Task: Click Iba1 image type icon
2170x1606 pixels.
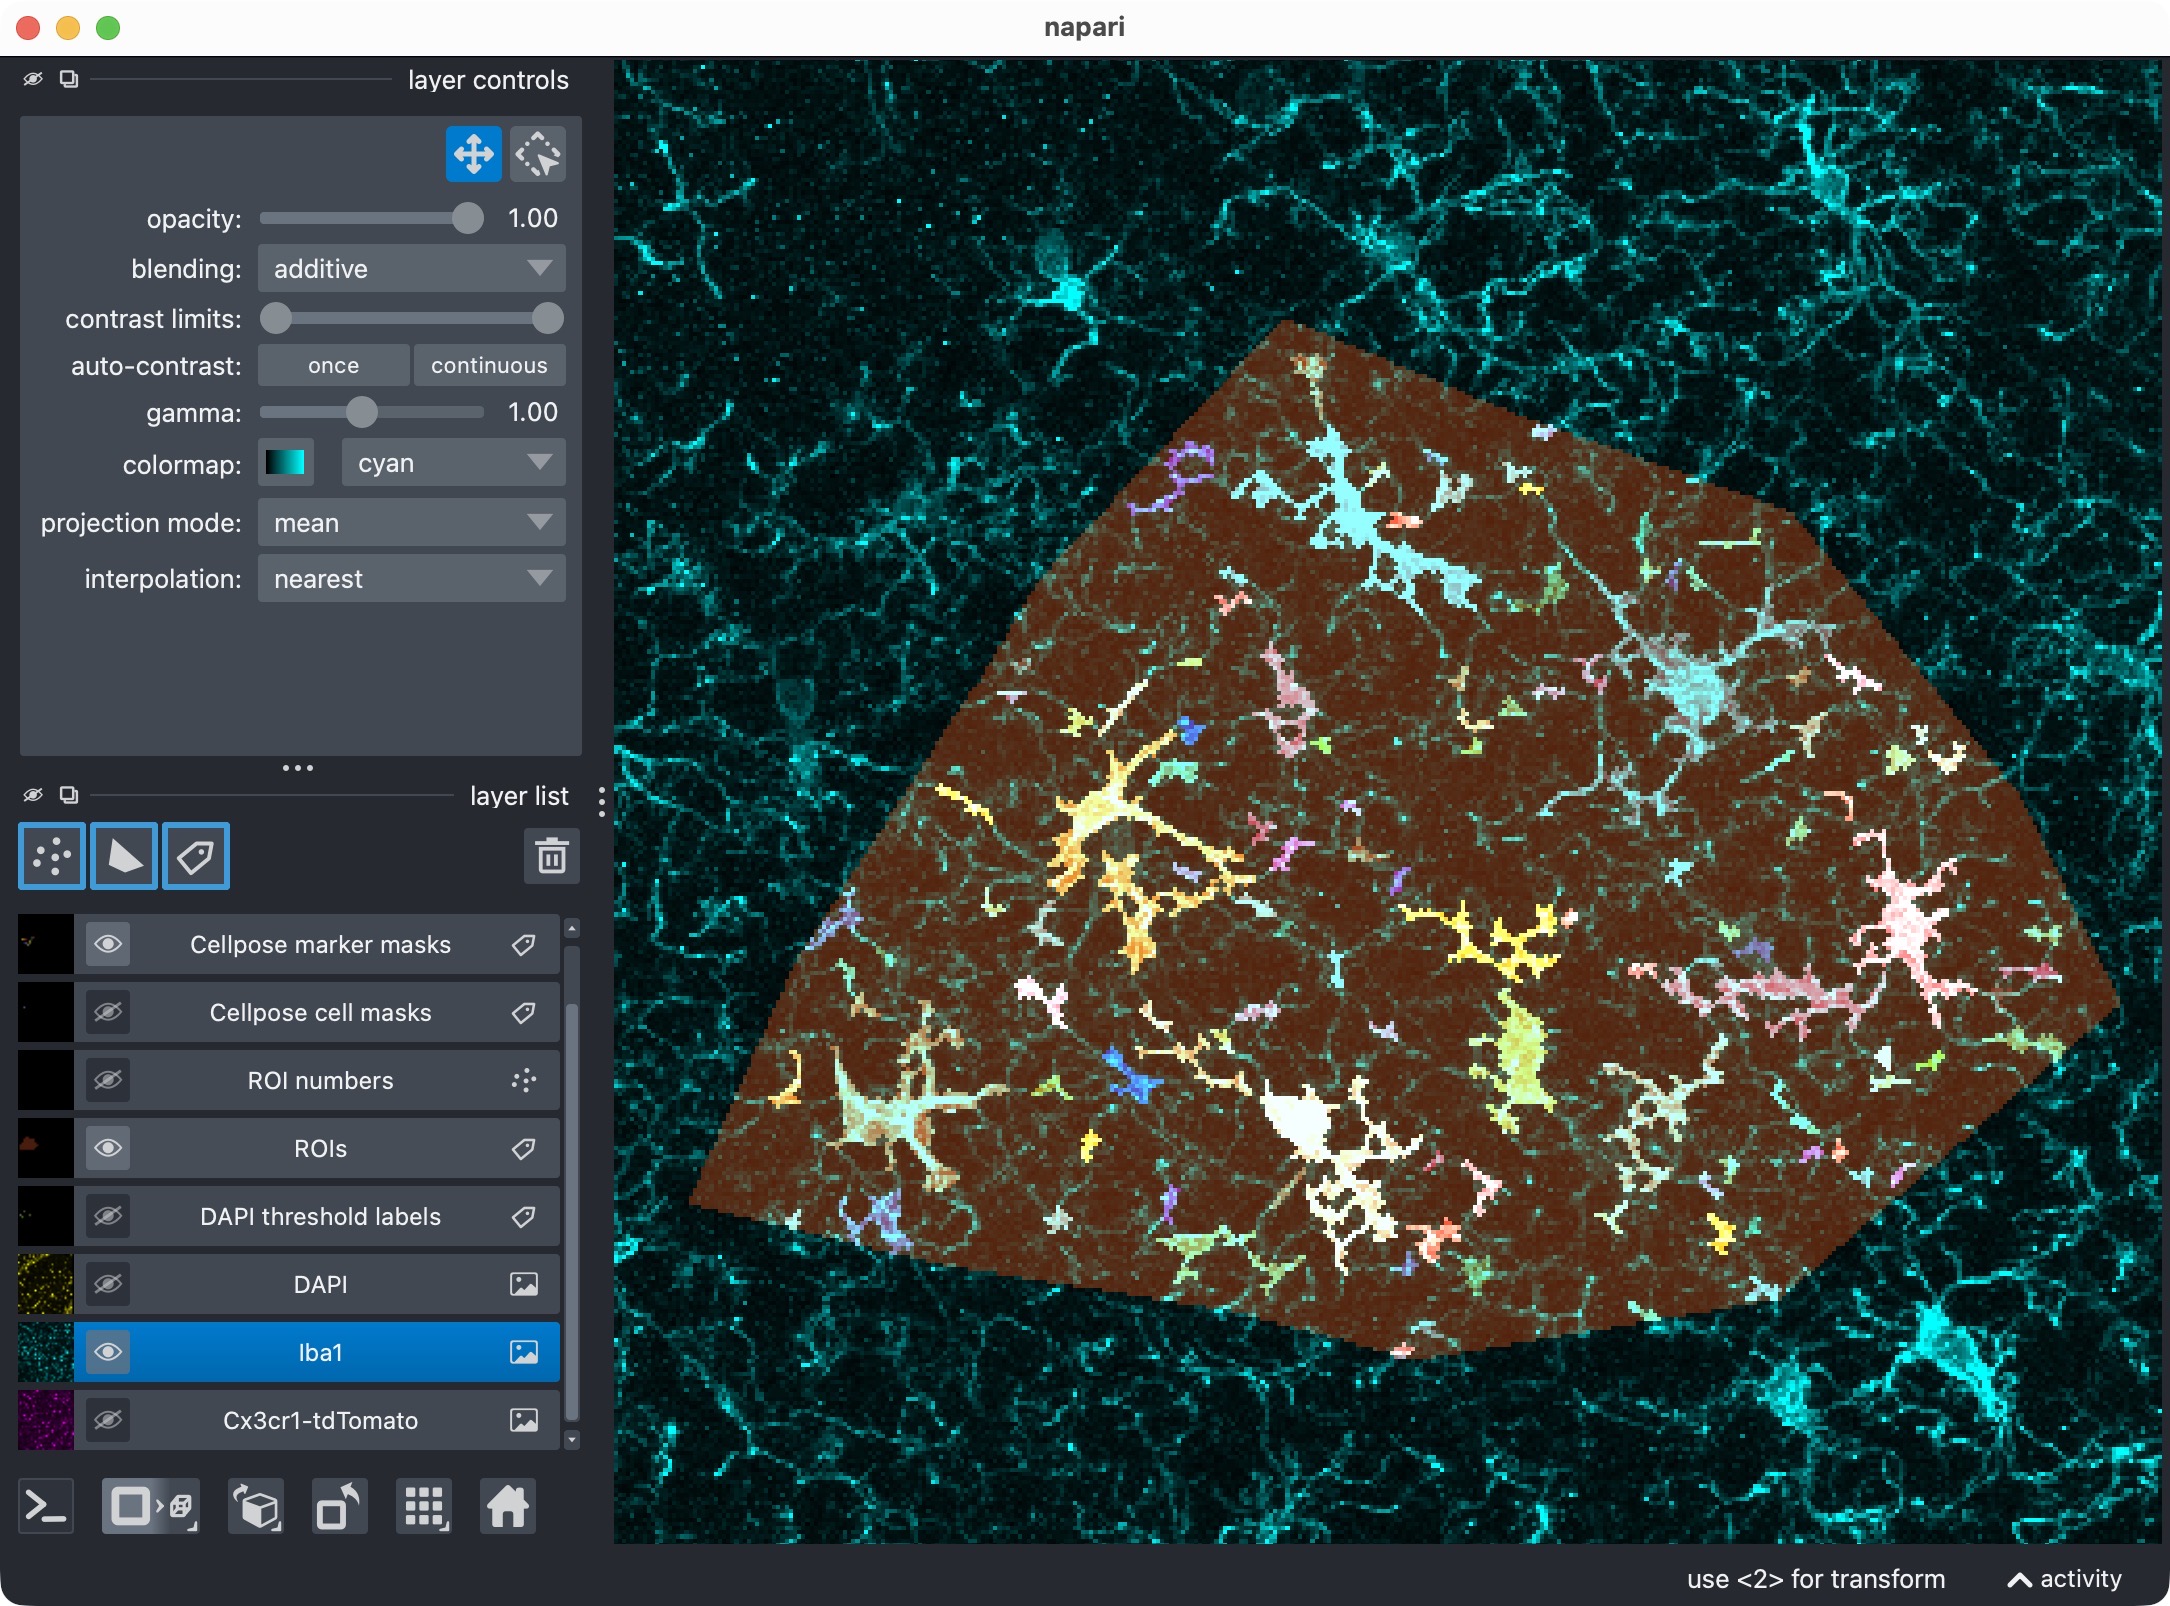Action: coord(524,1353)
